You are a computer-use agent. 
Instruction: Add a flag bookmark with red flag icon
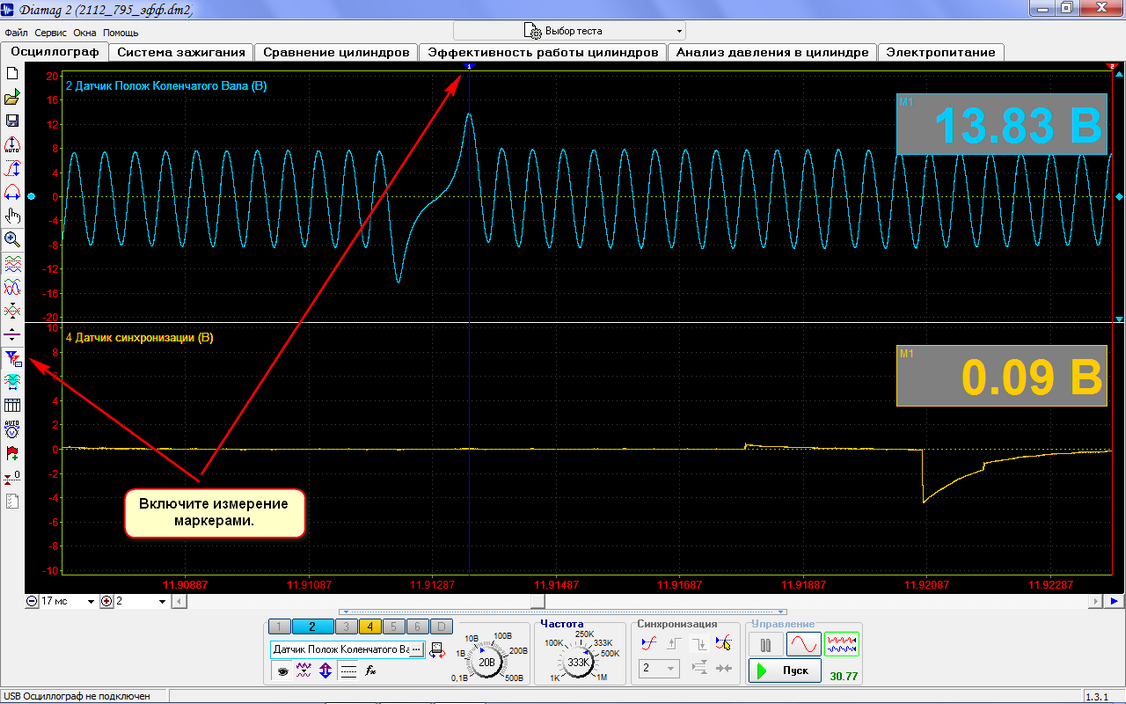(x=12, y=453)
